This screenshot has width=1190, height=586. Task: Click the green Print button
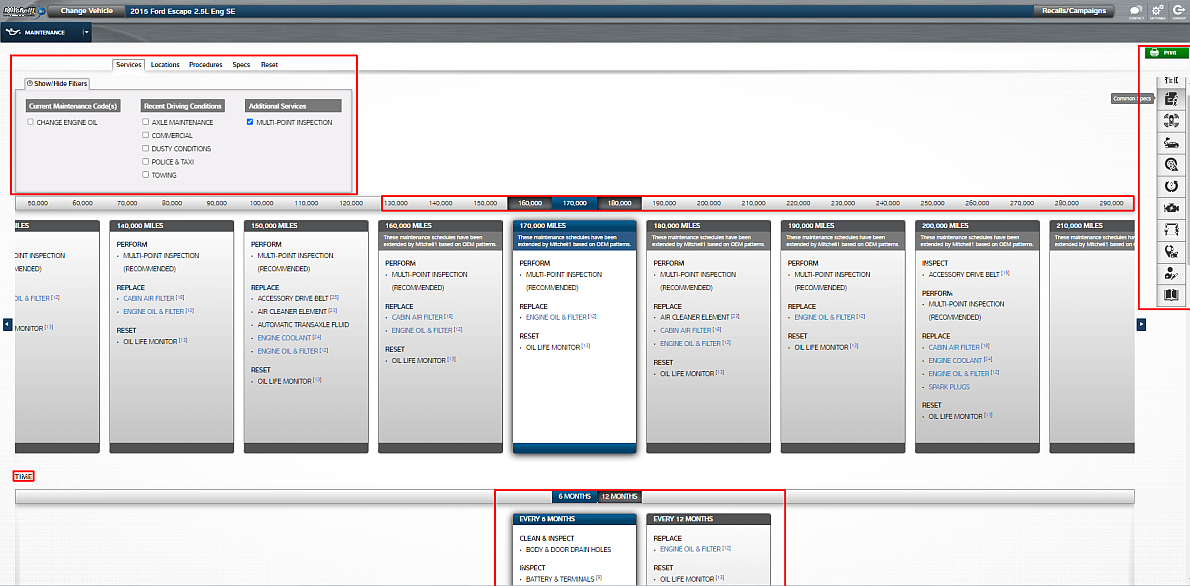1167,53
